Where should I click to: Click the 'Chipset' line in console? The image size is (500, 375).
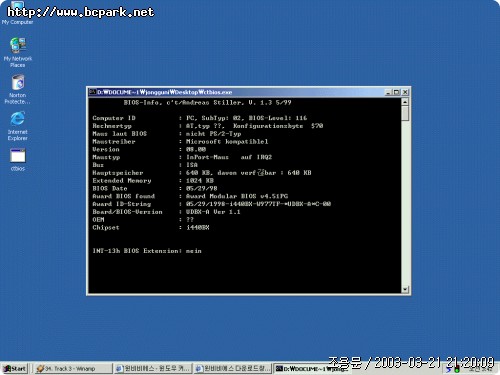point(151,227)
